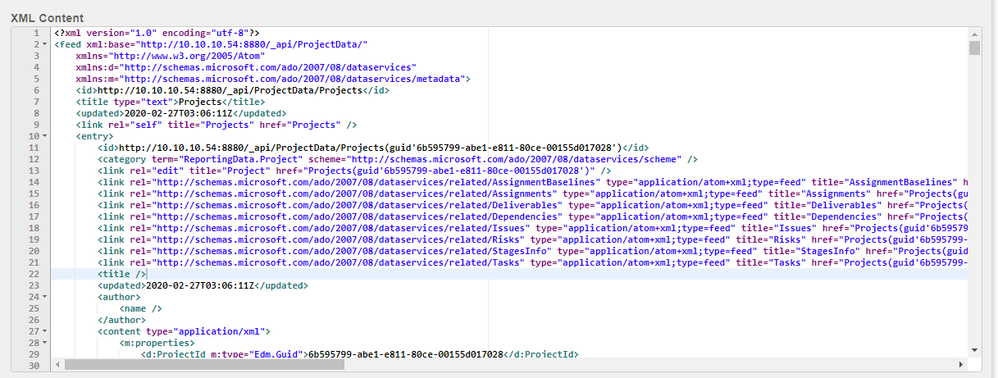Click line number 1 in the gutter
The height and width of the screenshot is (378, 998).
pos(37,32)
